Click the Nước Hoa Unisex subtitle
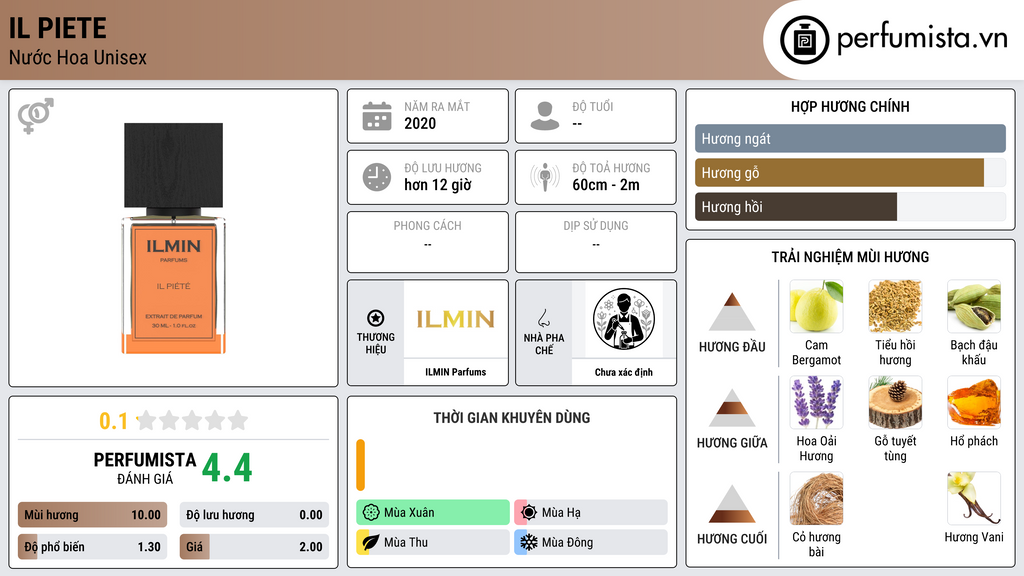The image size is (1024, 576). tap(78, 57)
